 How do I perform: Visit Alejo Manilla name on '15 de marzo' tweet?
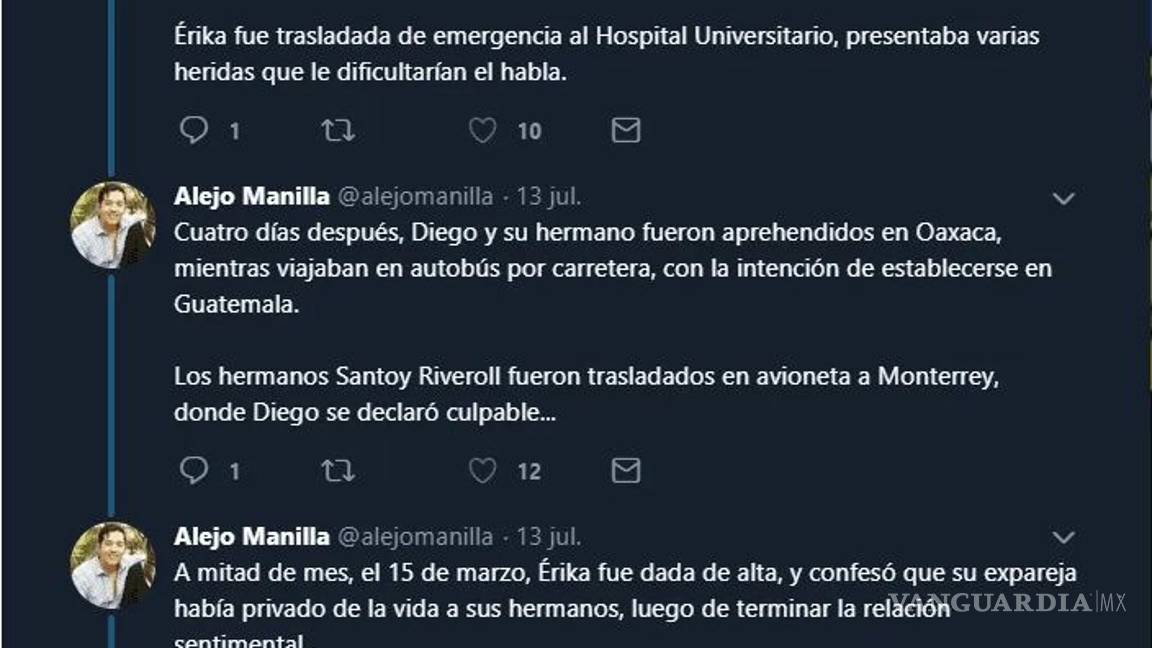tap(251, 537)
